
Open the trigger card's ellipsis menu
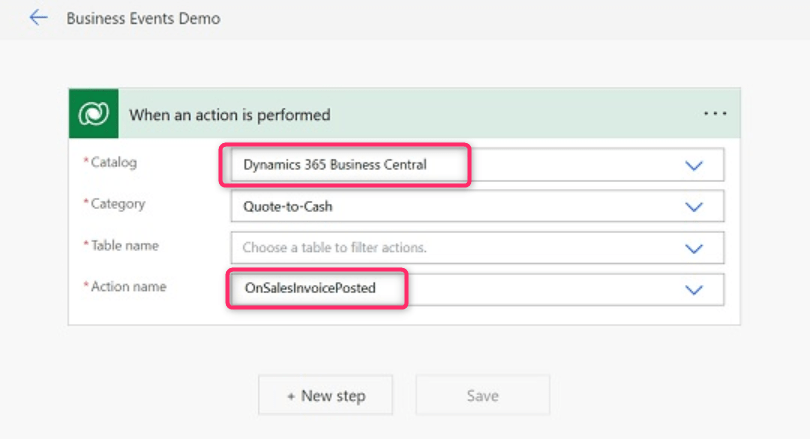click(x=715, y=114)
